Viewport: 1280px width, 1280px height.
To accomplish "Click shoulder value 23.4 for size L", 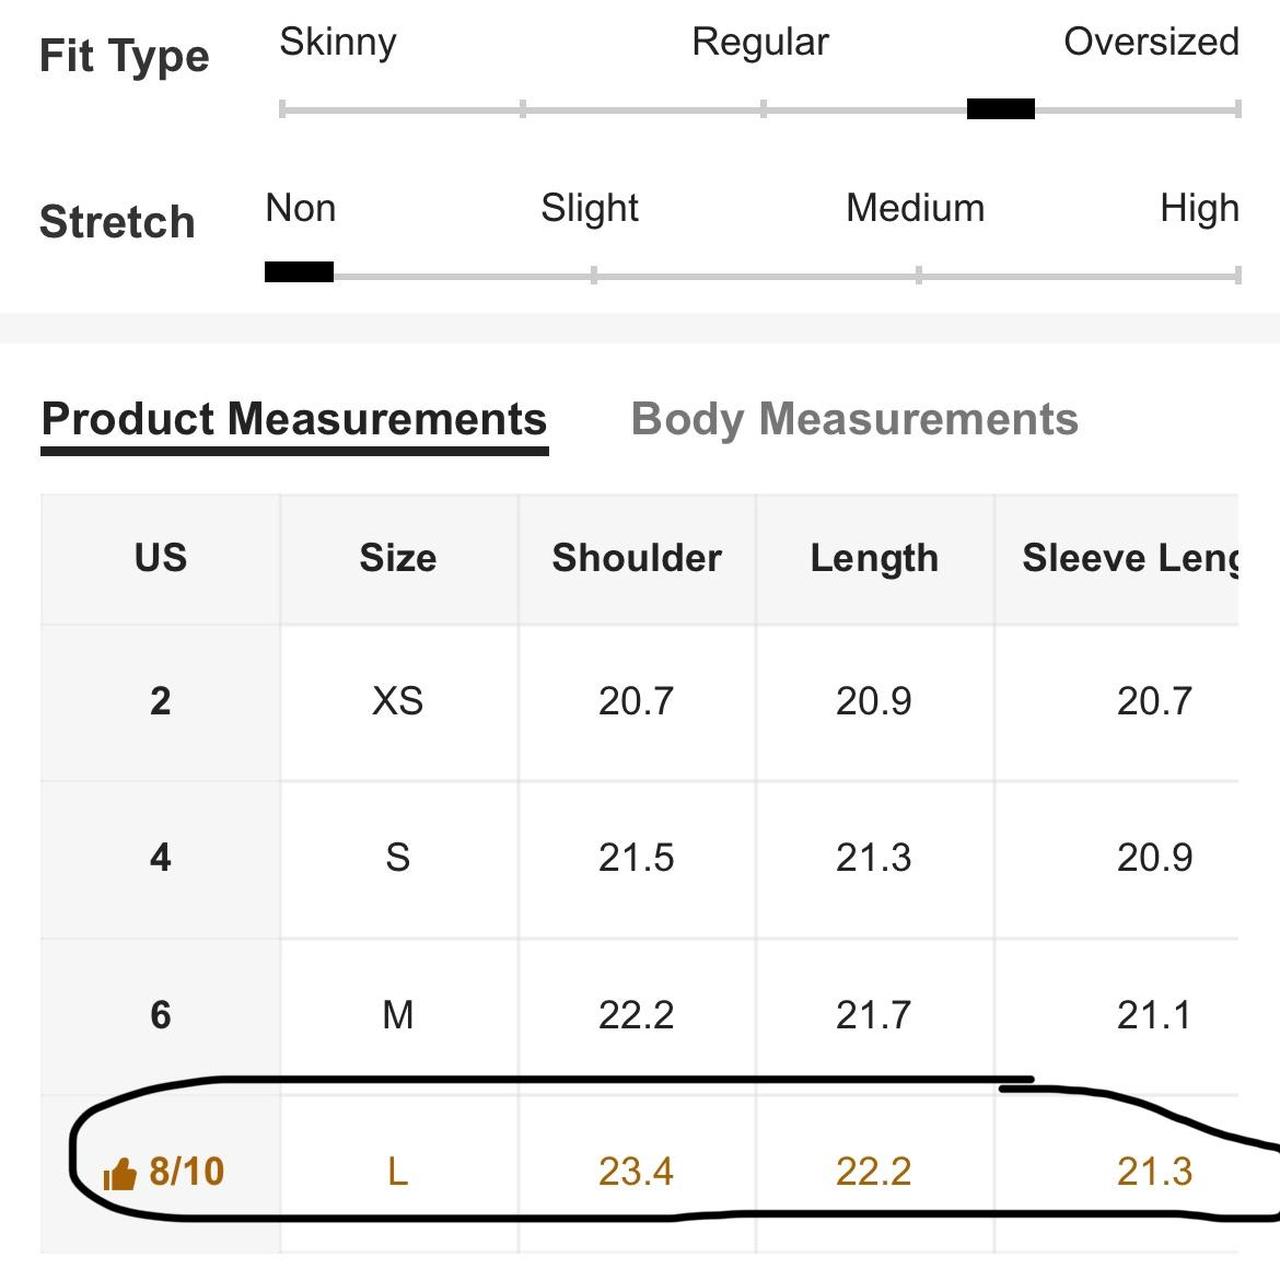I will click(636, 1171).
